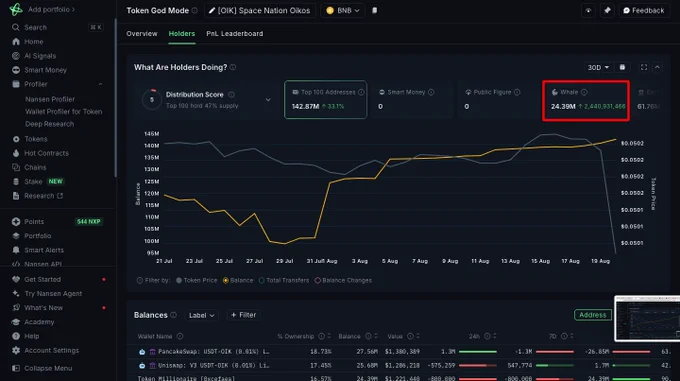Image resolution: width=680 pixels, height=381 pixels.
Task: Click the PancakeSwap 24h green change bar
Action: tap(477, 352)
